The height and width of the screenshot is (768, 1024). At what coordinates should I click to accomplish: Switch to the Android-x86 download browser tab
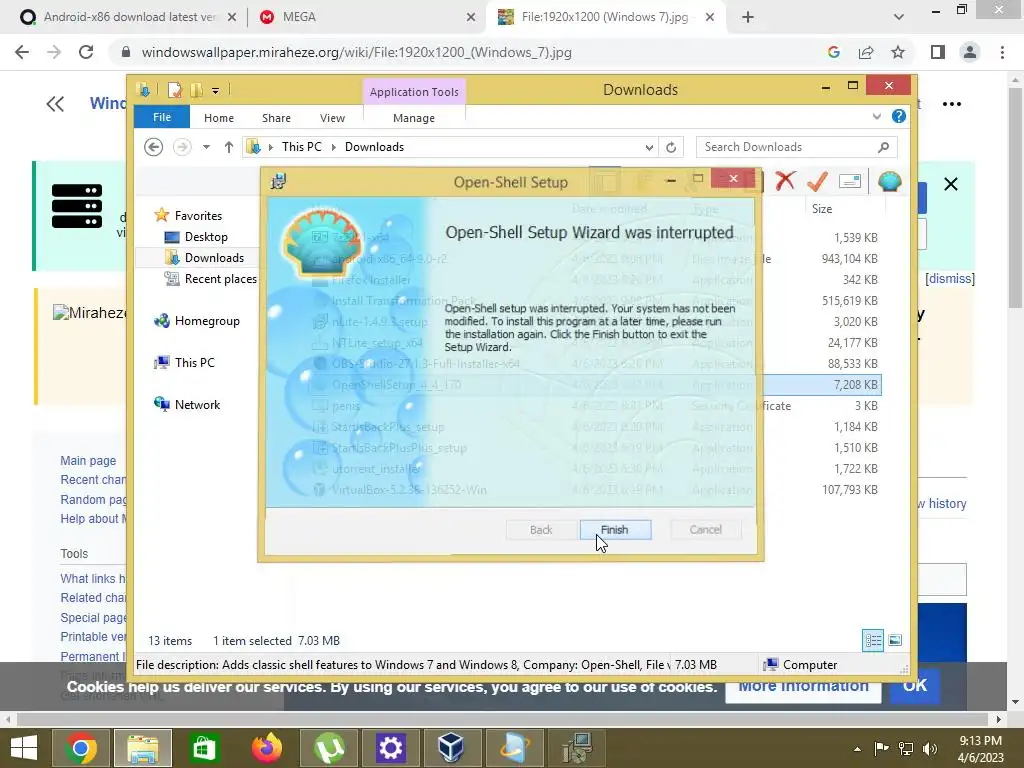129,17
